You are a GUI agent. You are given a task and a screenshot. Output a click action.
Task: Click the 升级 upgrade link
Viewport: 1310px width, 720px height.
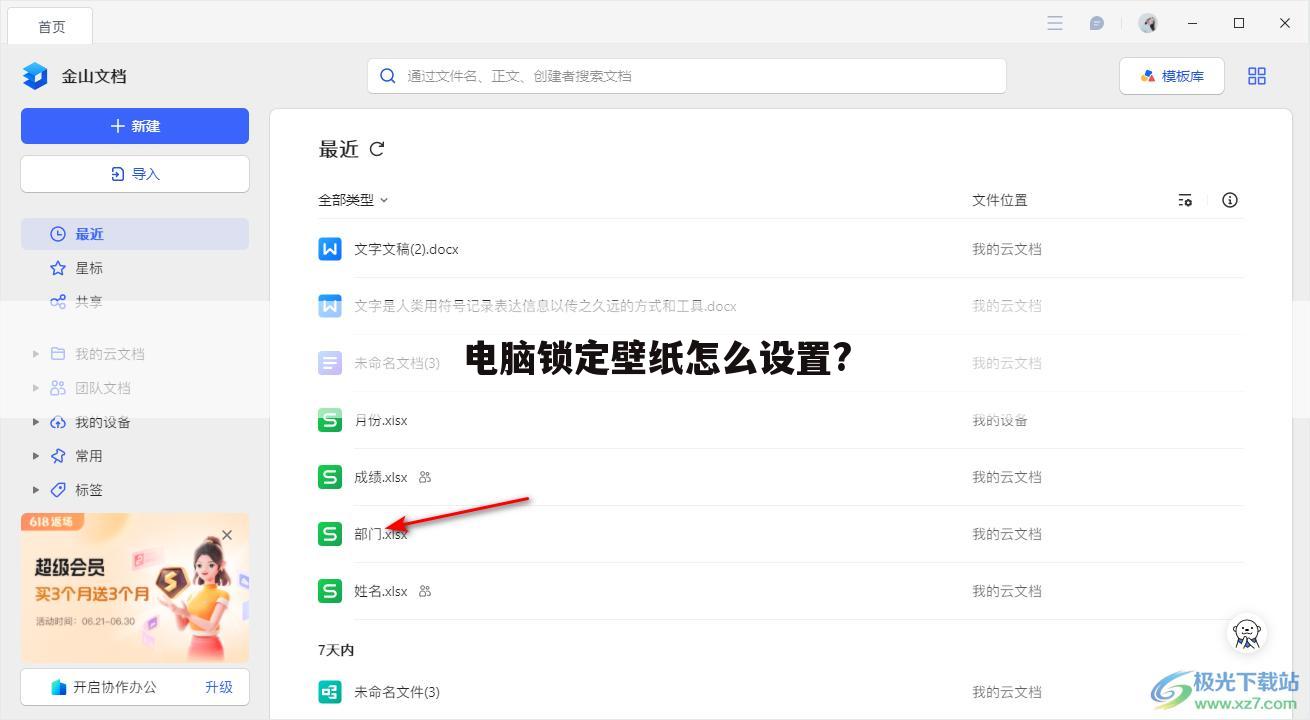point(219,687)
